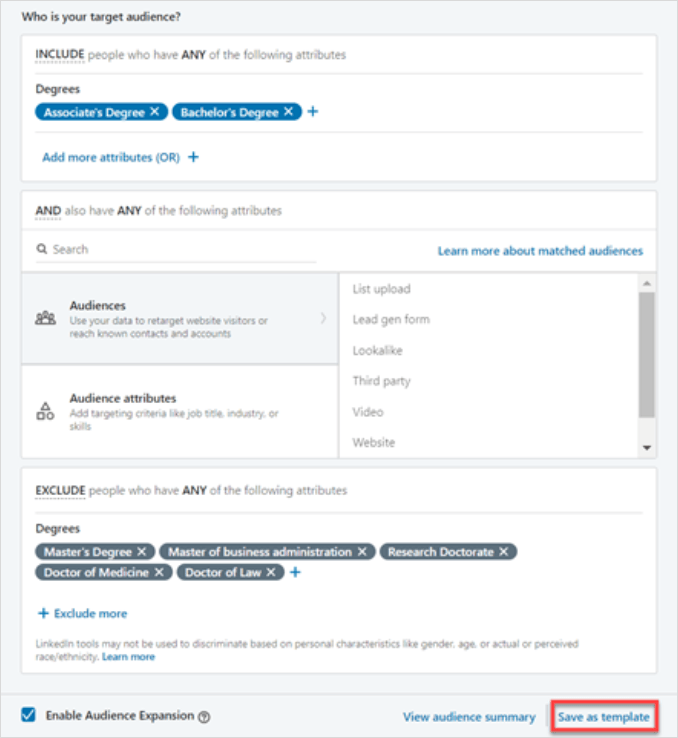
Task: Remove the Associate's Degree tag
Action: click(x=155, y=112)
